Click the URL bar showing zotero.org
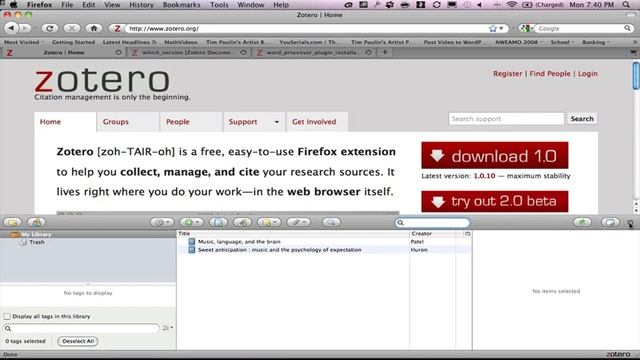Screen dimensions: 640x360 [306, 29]
